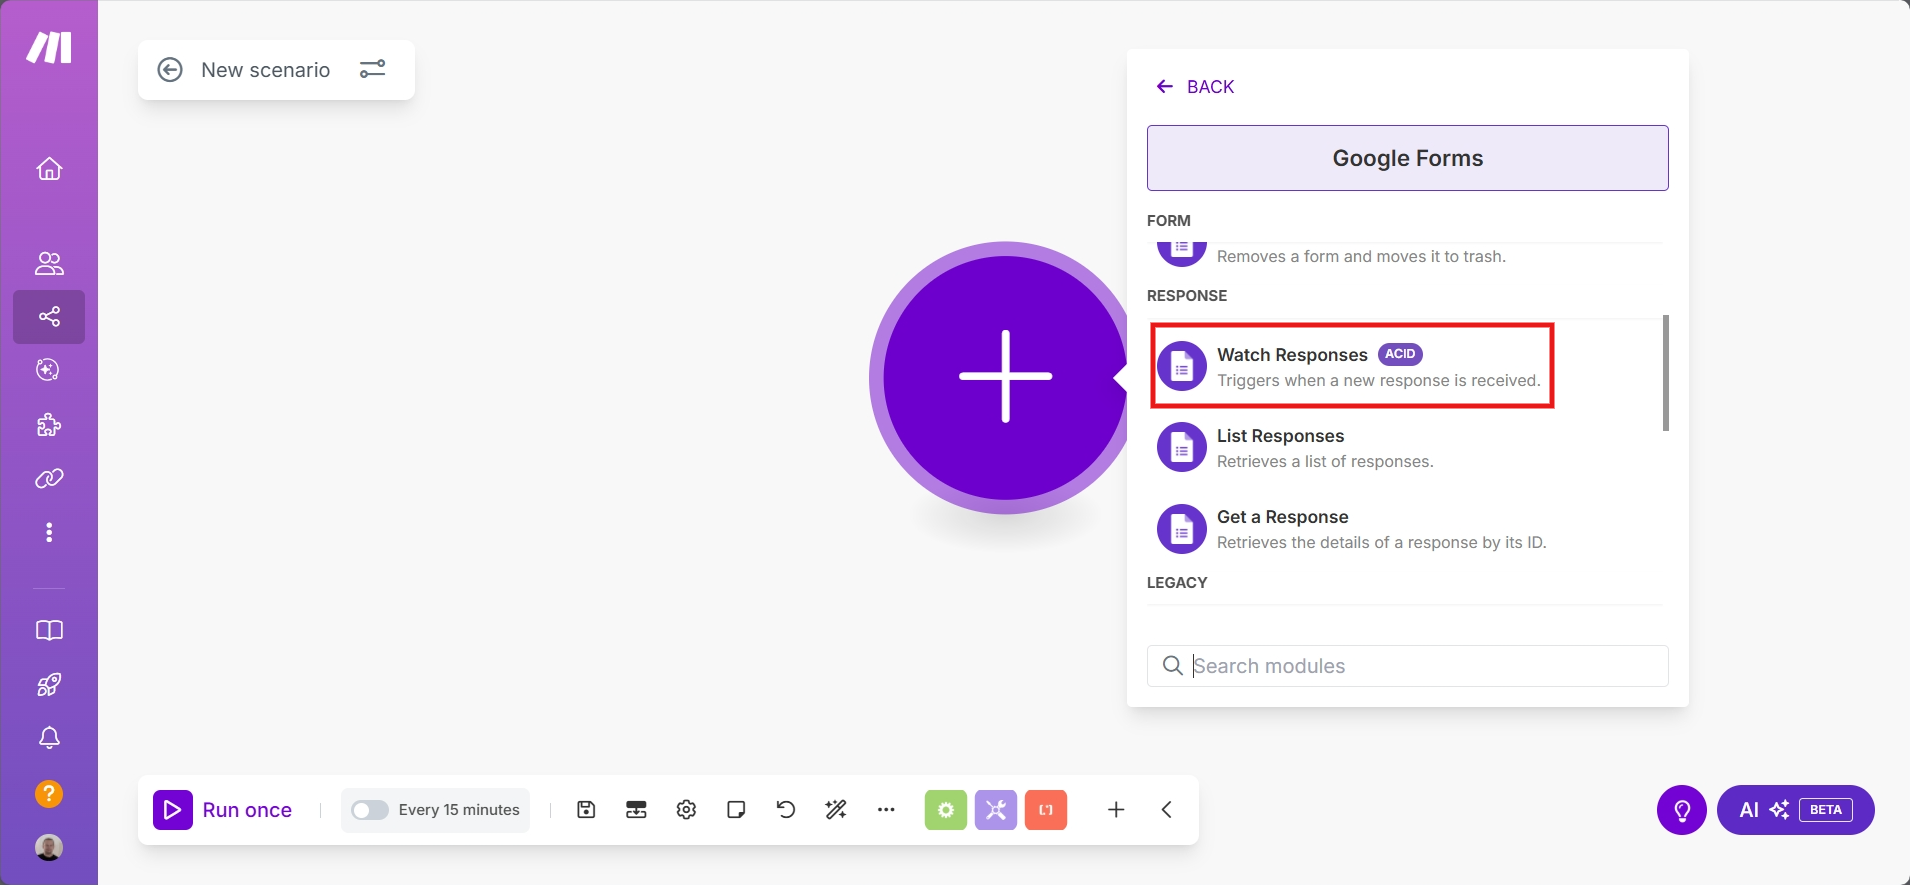Open the orange Text parser button
The image size is (1910, 885).
point(1046,810)
